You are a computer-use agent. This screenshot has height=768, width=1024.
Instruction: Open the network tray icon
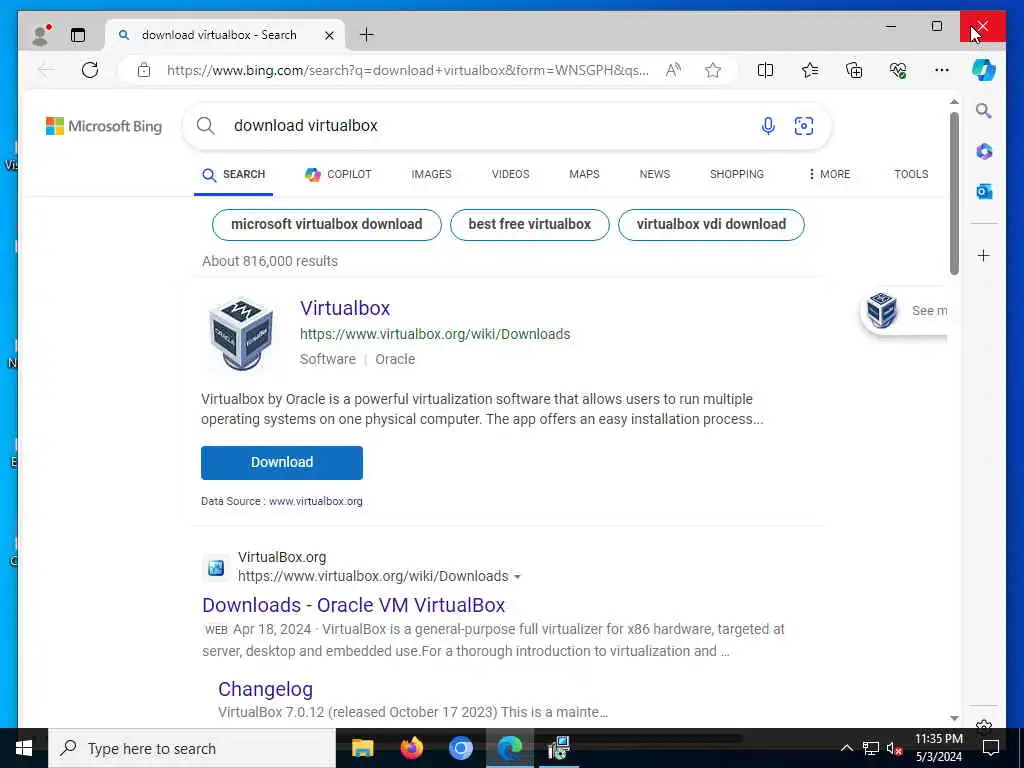pyautogui.click(x=870, y=748)
